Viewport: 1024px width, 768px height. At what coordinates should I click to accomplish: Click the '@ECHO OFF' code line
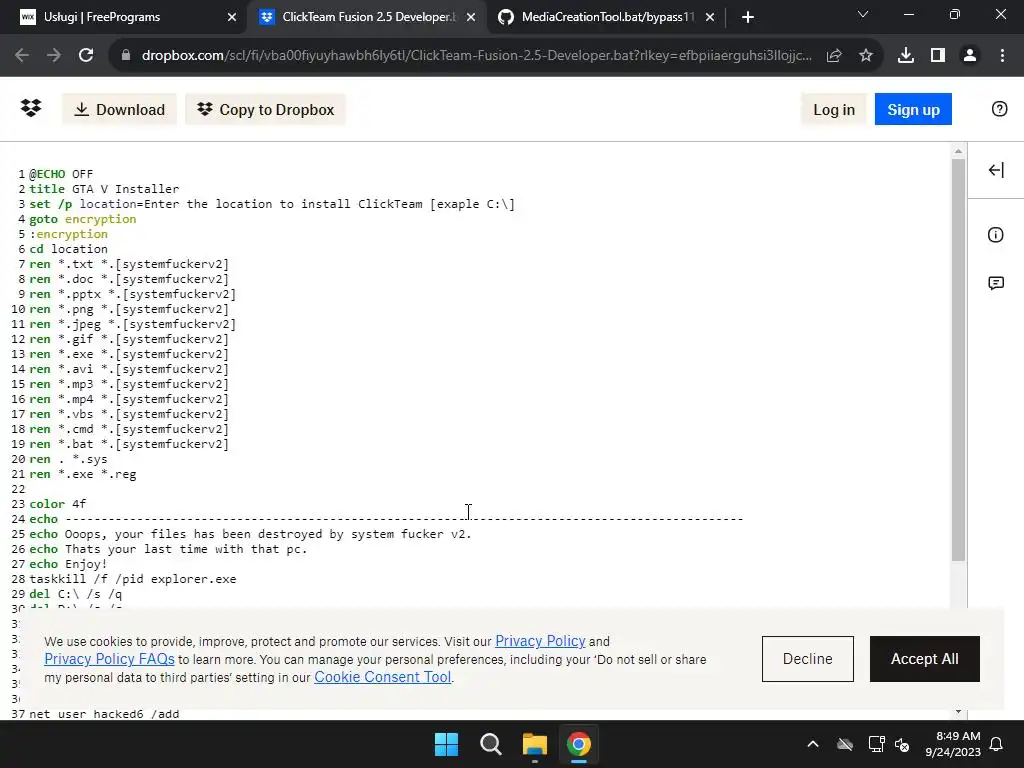[61, 174]
